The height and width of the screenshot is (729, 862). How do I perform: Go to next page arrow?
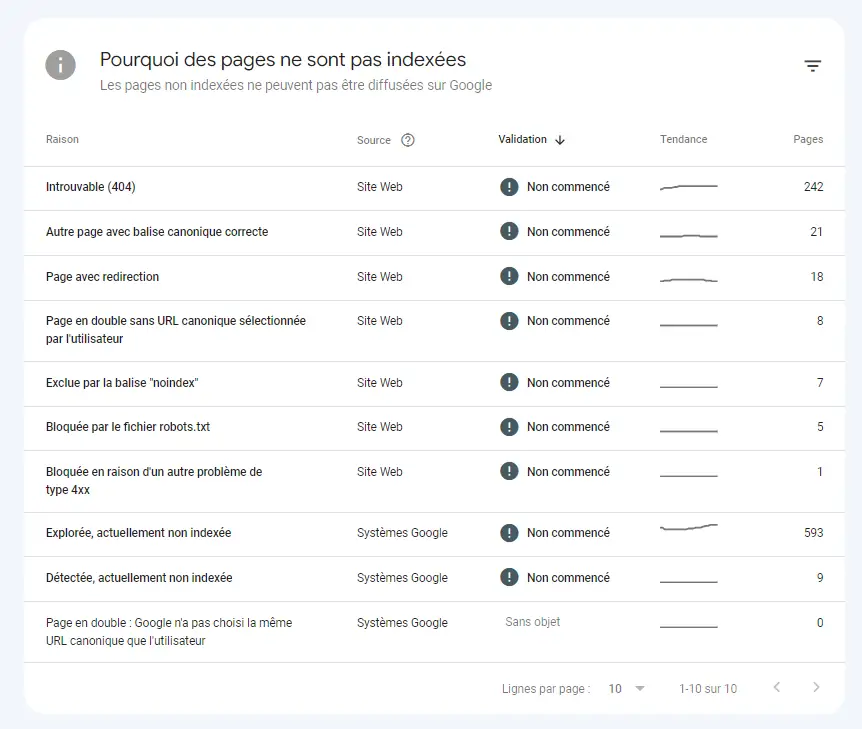click(x=816, y=687)
